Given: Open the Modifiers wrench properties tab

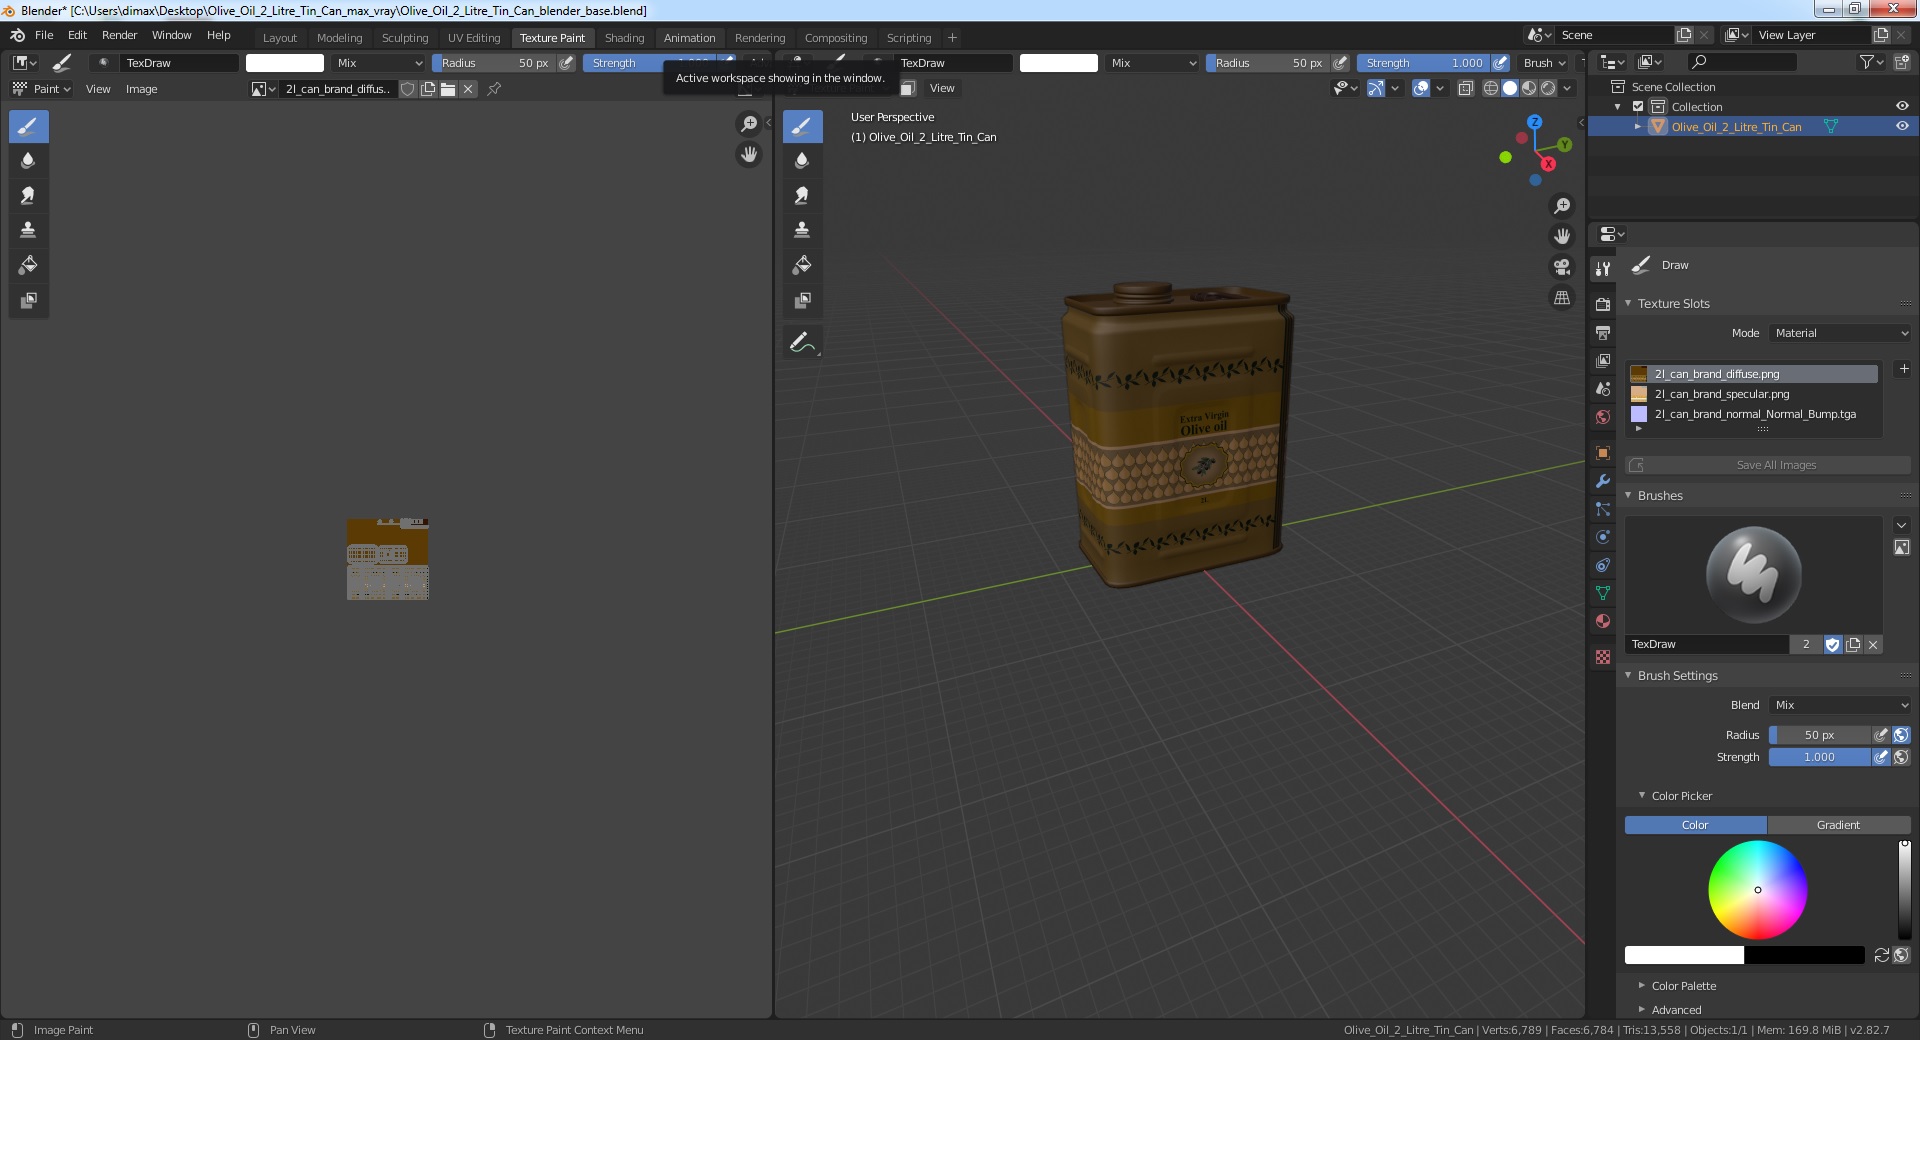Looking at the screenshot, I should 1603,481.
